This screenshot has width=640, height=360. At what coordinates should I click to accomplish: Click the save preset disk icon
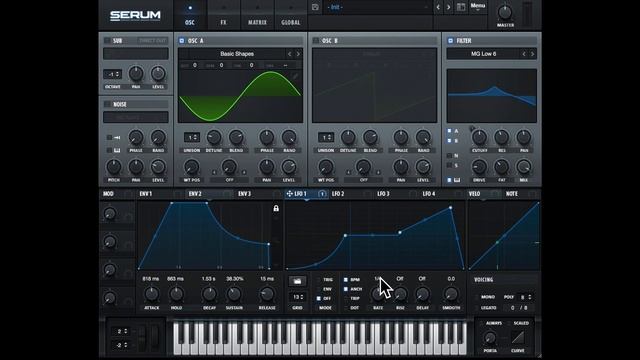pos(315,7)
